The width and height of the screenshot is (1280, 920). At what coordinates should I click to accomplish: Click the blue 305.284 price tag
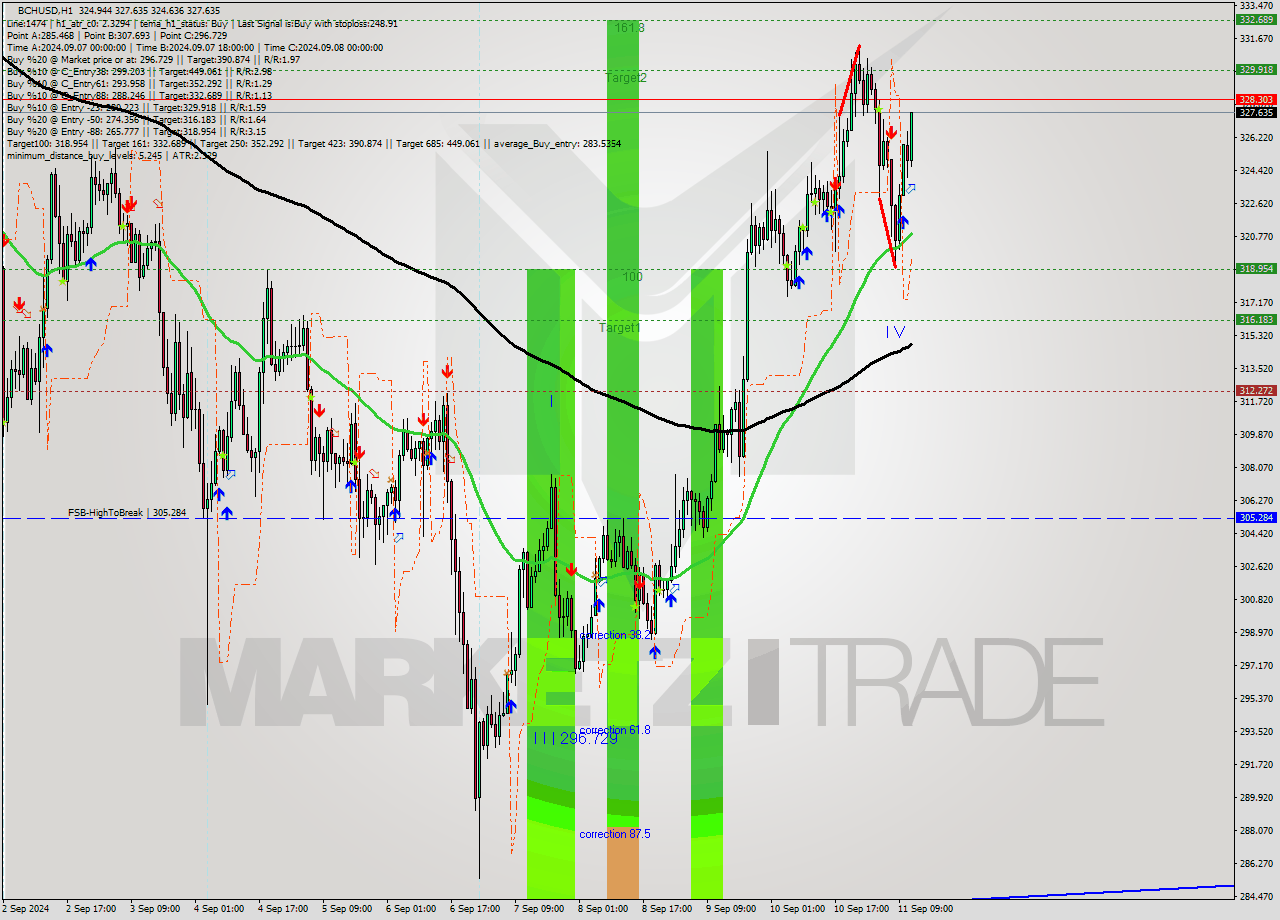1256,517
